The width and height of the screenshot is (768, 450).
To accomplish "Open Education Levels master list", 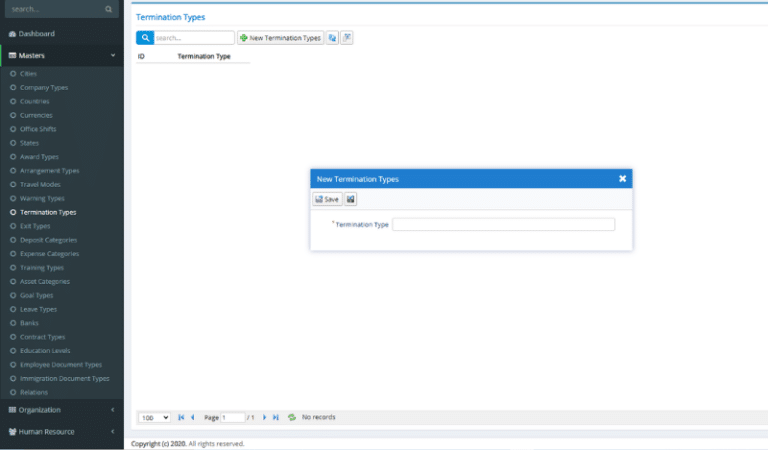I will pos(45,351).
